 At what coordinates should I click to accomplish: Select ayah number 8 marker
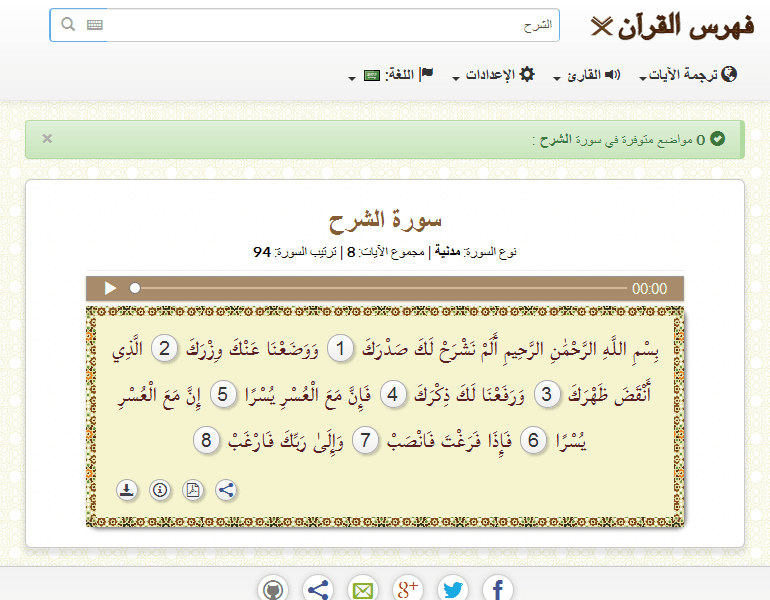206,440
